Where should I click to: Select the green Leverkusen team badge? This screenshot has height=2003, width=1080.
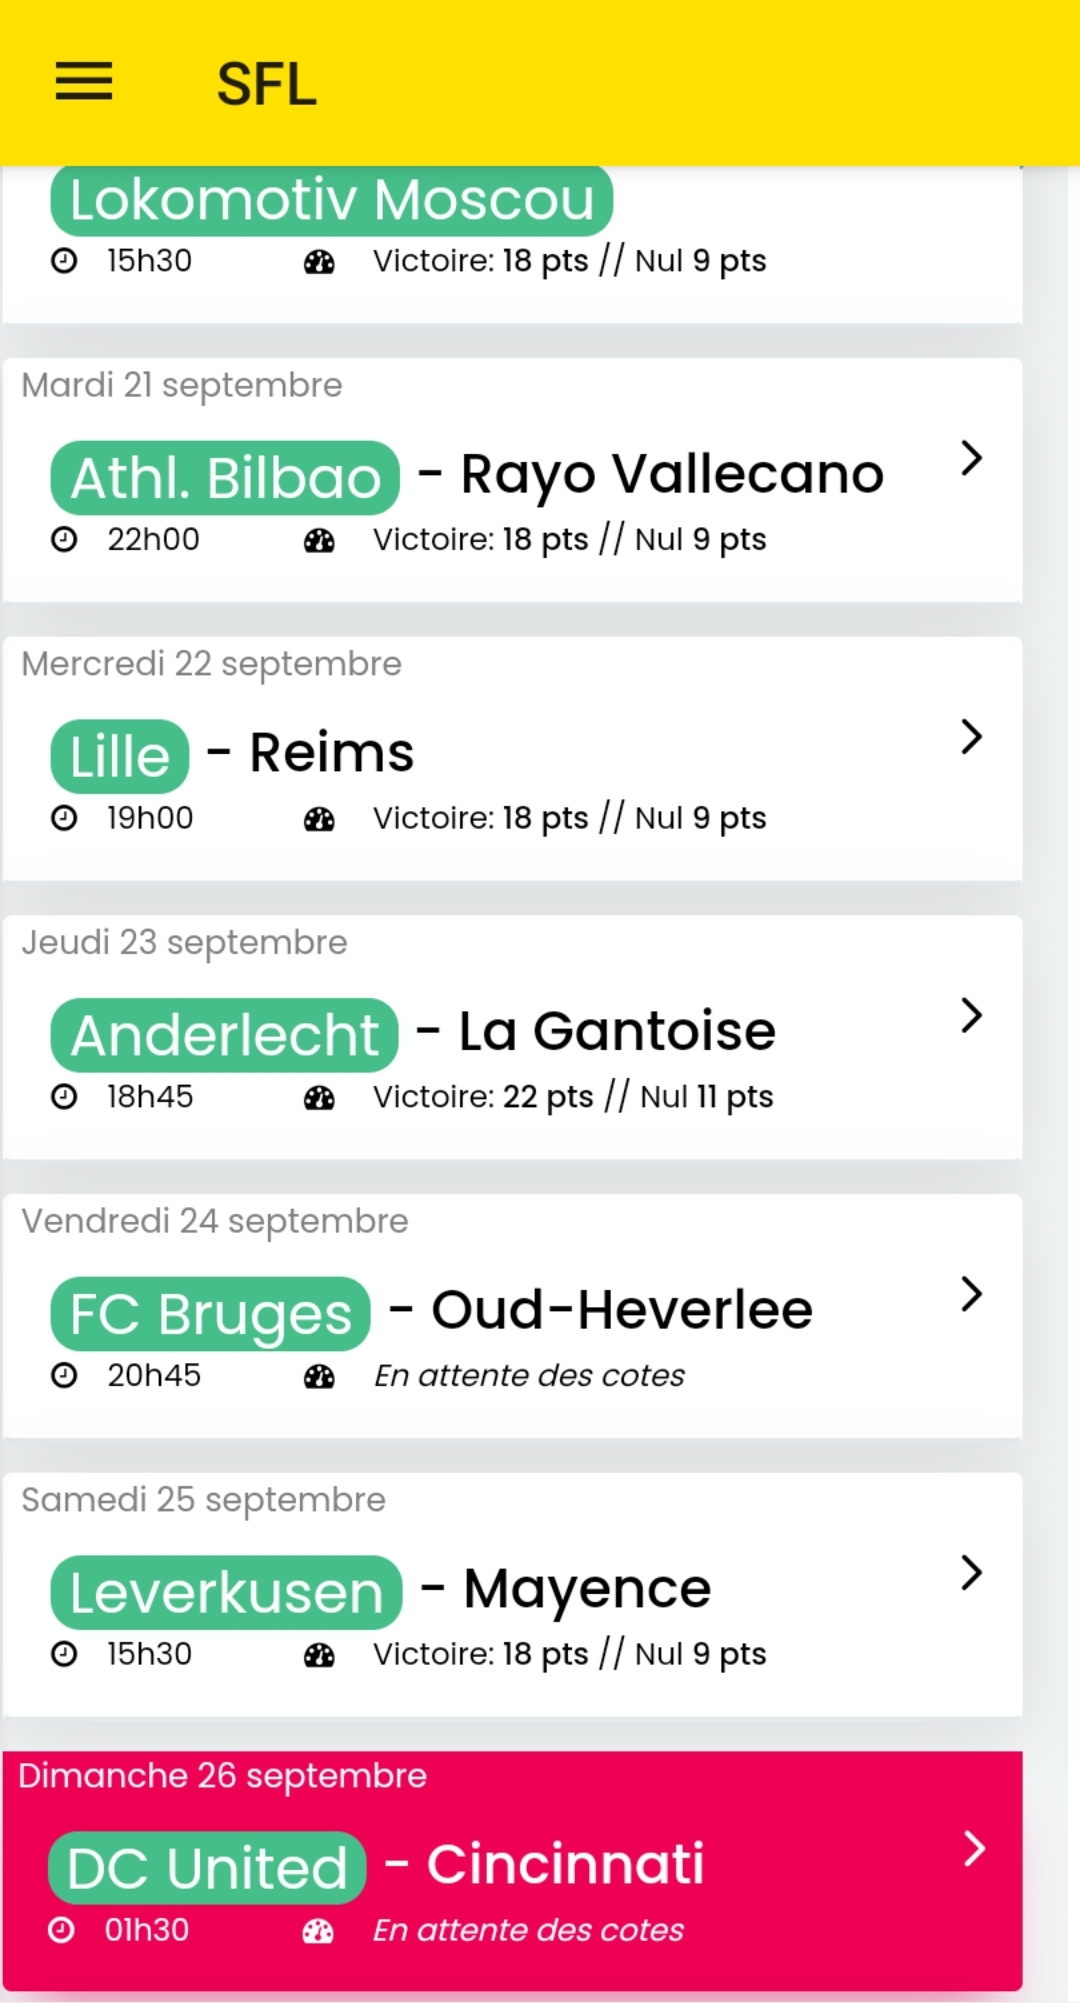[x=226, y=1592]
